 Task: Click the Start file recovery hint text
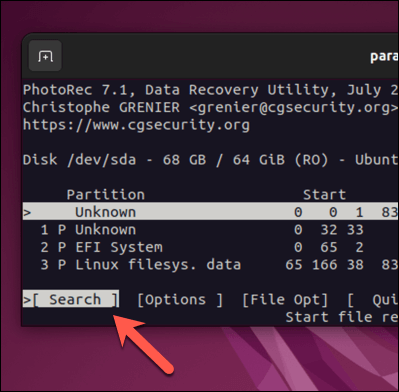pos(342,317)
